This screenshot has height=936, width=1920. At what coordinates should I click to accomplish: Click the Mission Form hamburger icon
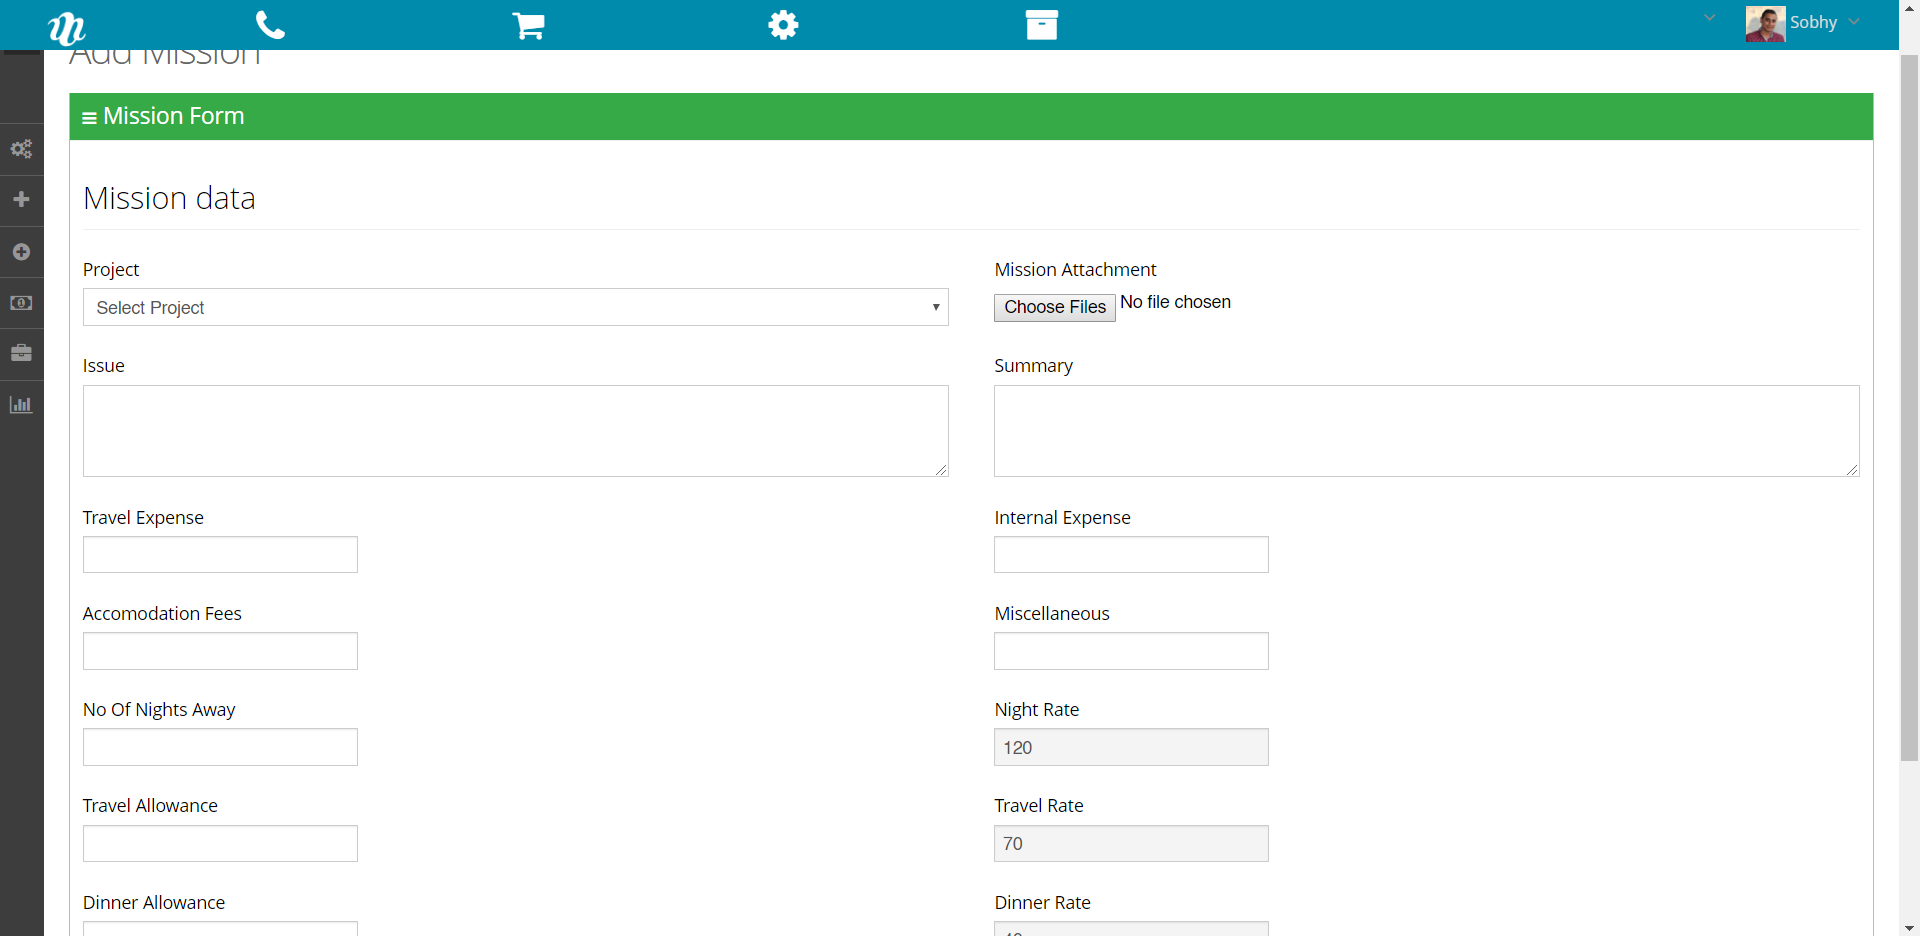pos(89,118)
